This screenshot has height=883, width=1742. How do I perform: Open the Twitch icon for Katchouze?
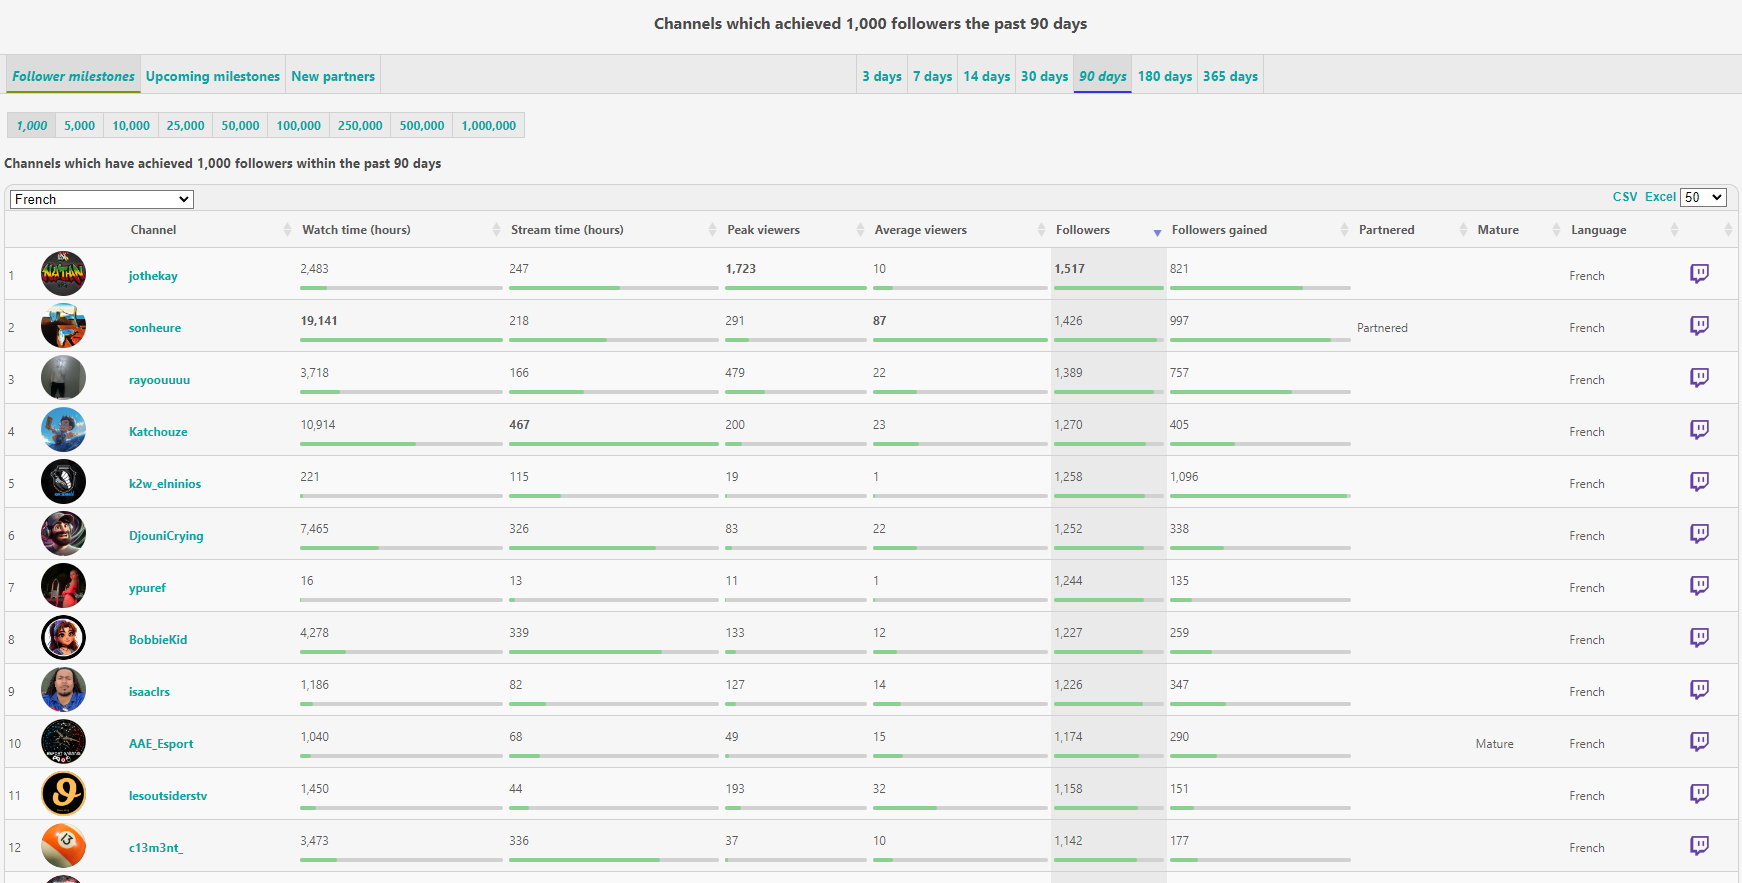1699,430
